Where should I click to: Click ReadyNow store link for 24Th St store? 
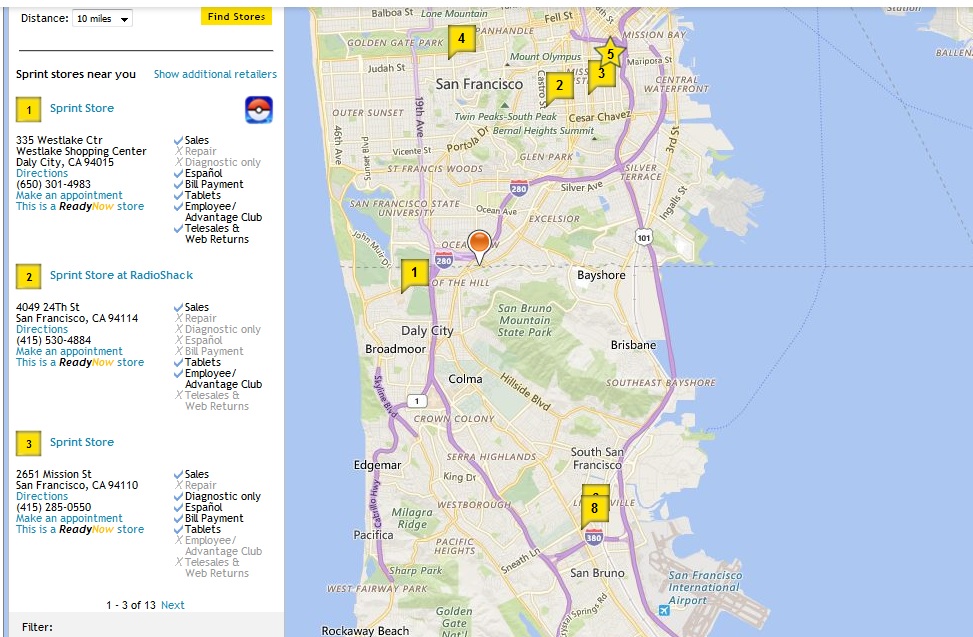80,362
